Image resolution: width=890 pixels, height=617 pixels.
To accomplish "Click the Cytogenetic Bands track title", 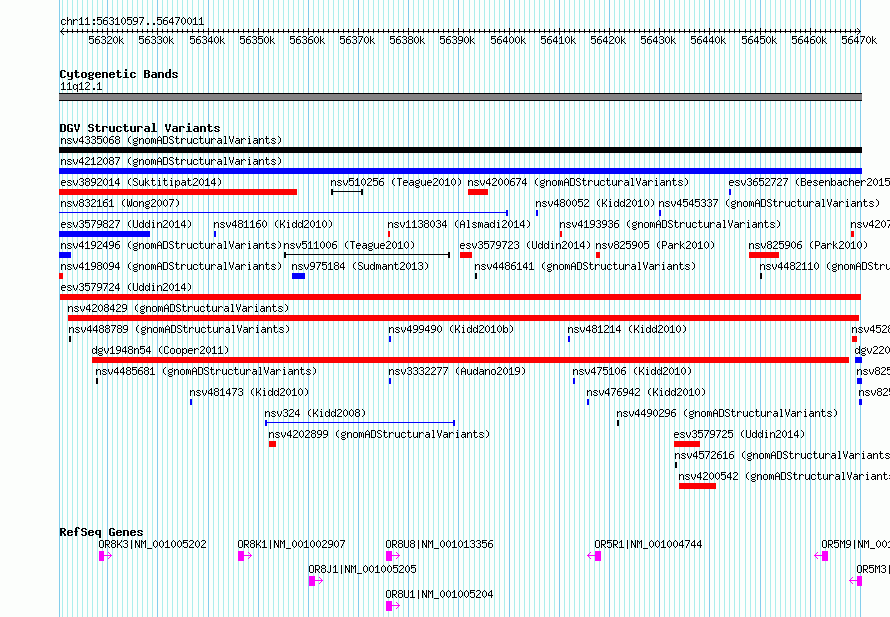I will (119, 74).
